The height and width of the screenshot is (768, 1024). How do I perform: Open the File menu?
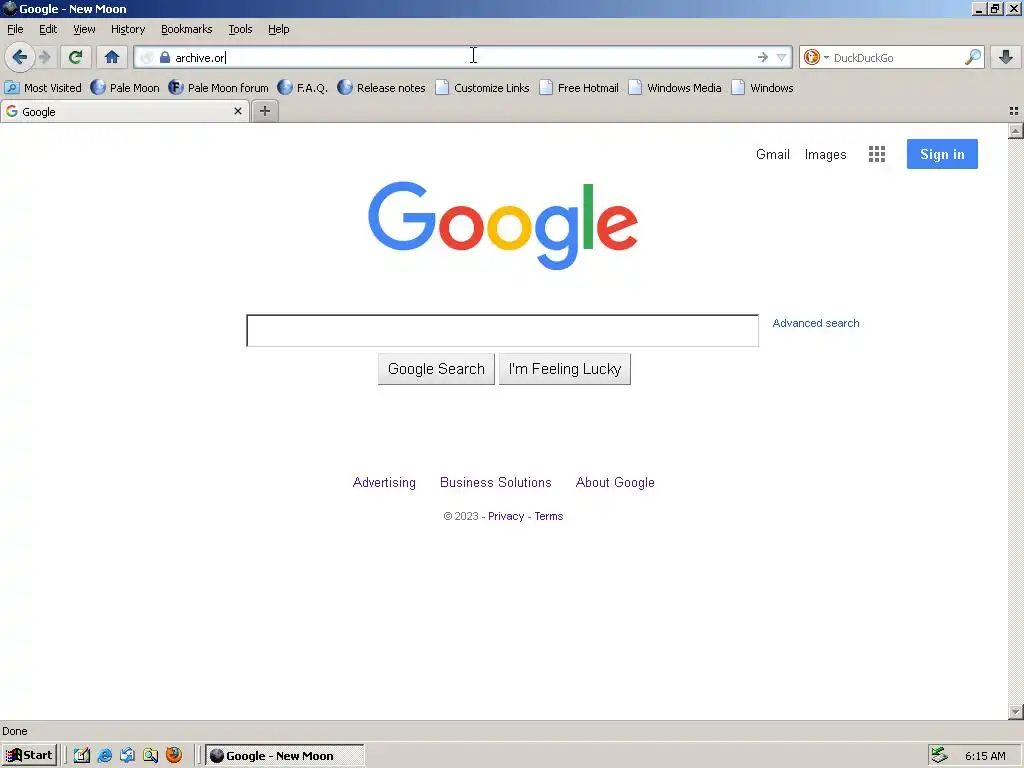pyautogui.click(x=15, y=29)
